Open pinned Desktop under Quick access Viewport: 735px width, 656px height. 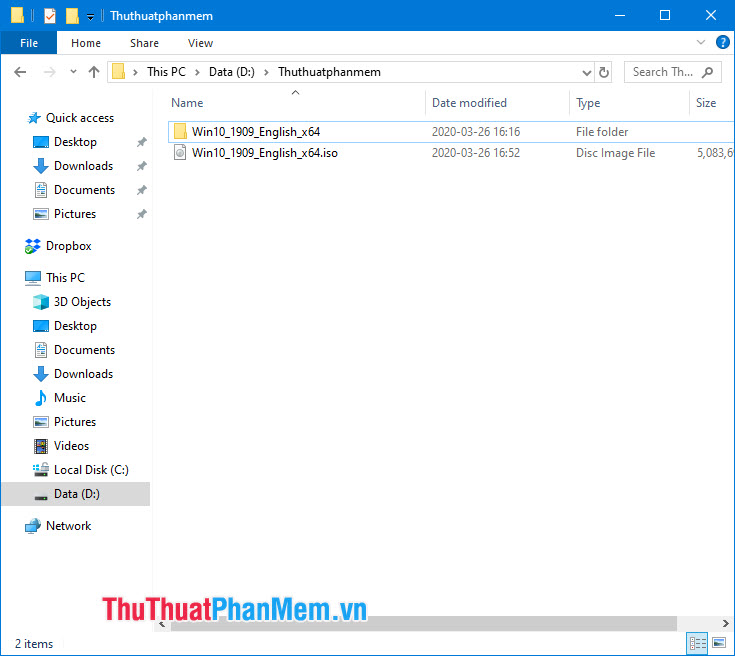point(75,142)
